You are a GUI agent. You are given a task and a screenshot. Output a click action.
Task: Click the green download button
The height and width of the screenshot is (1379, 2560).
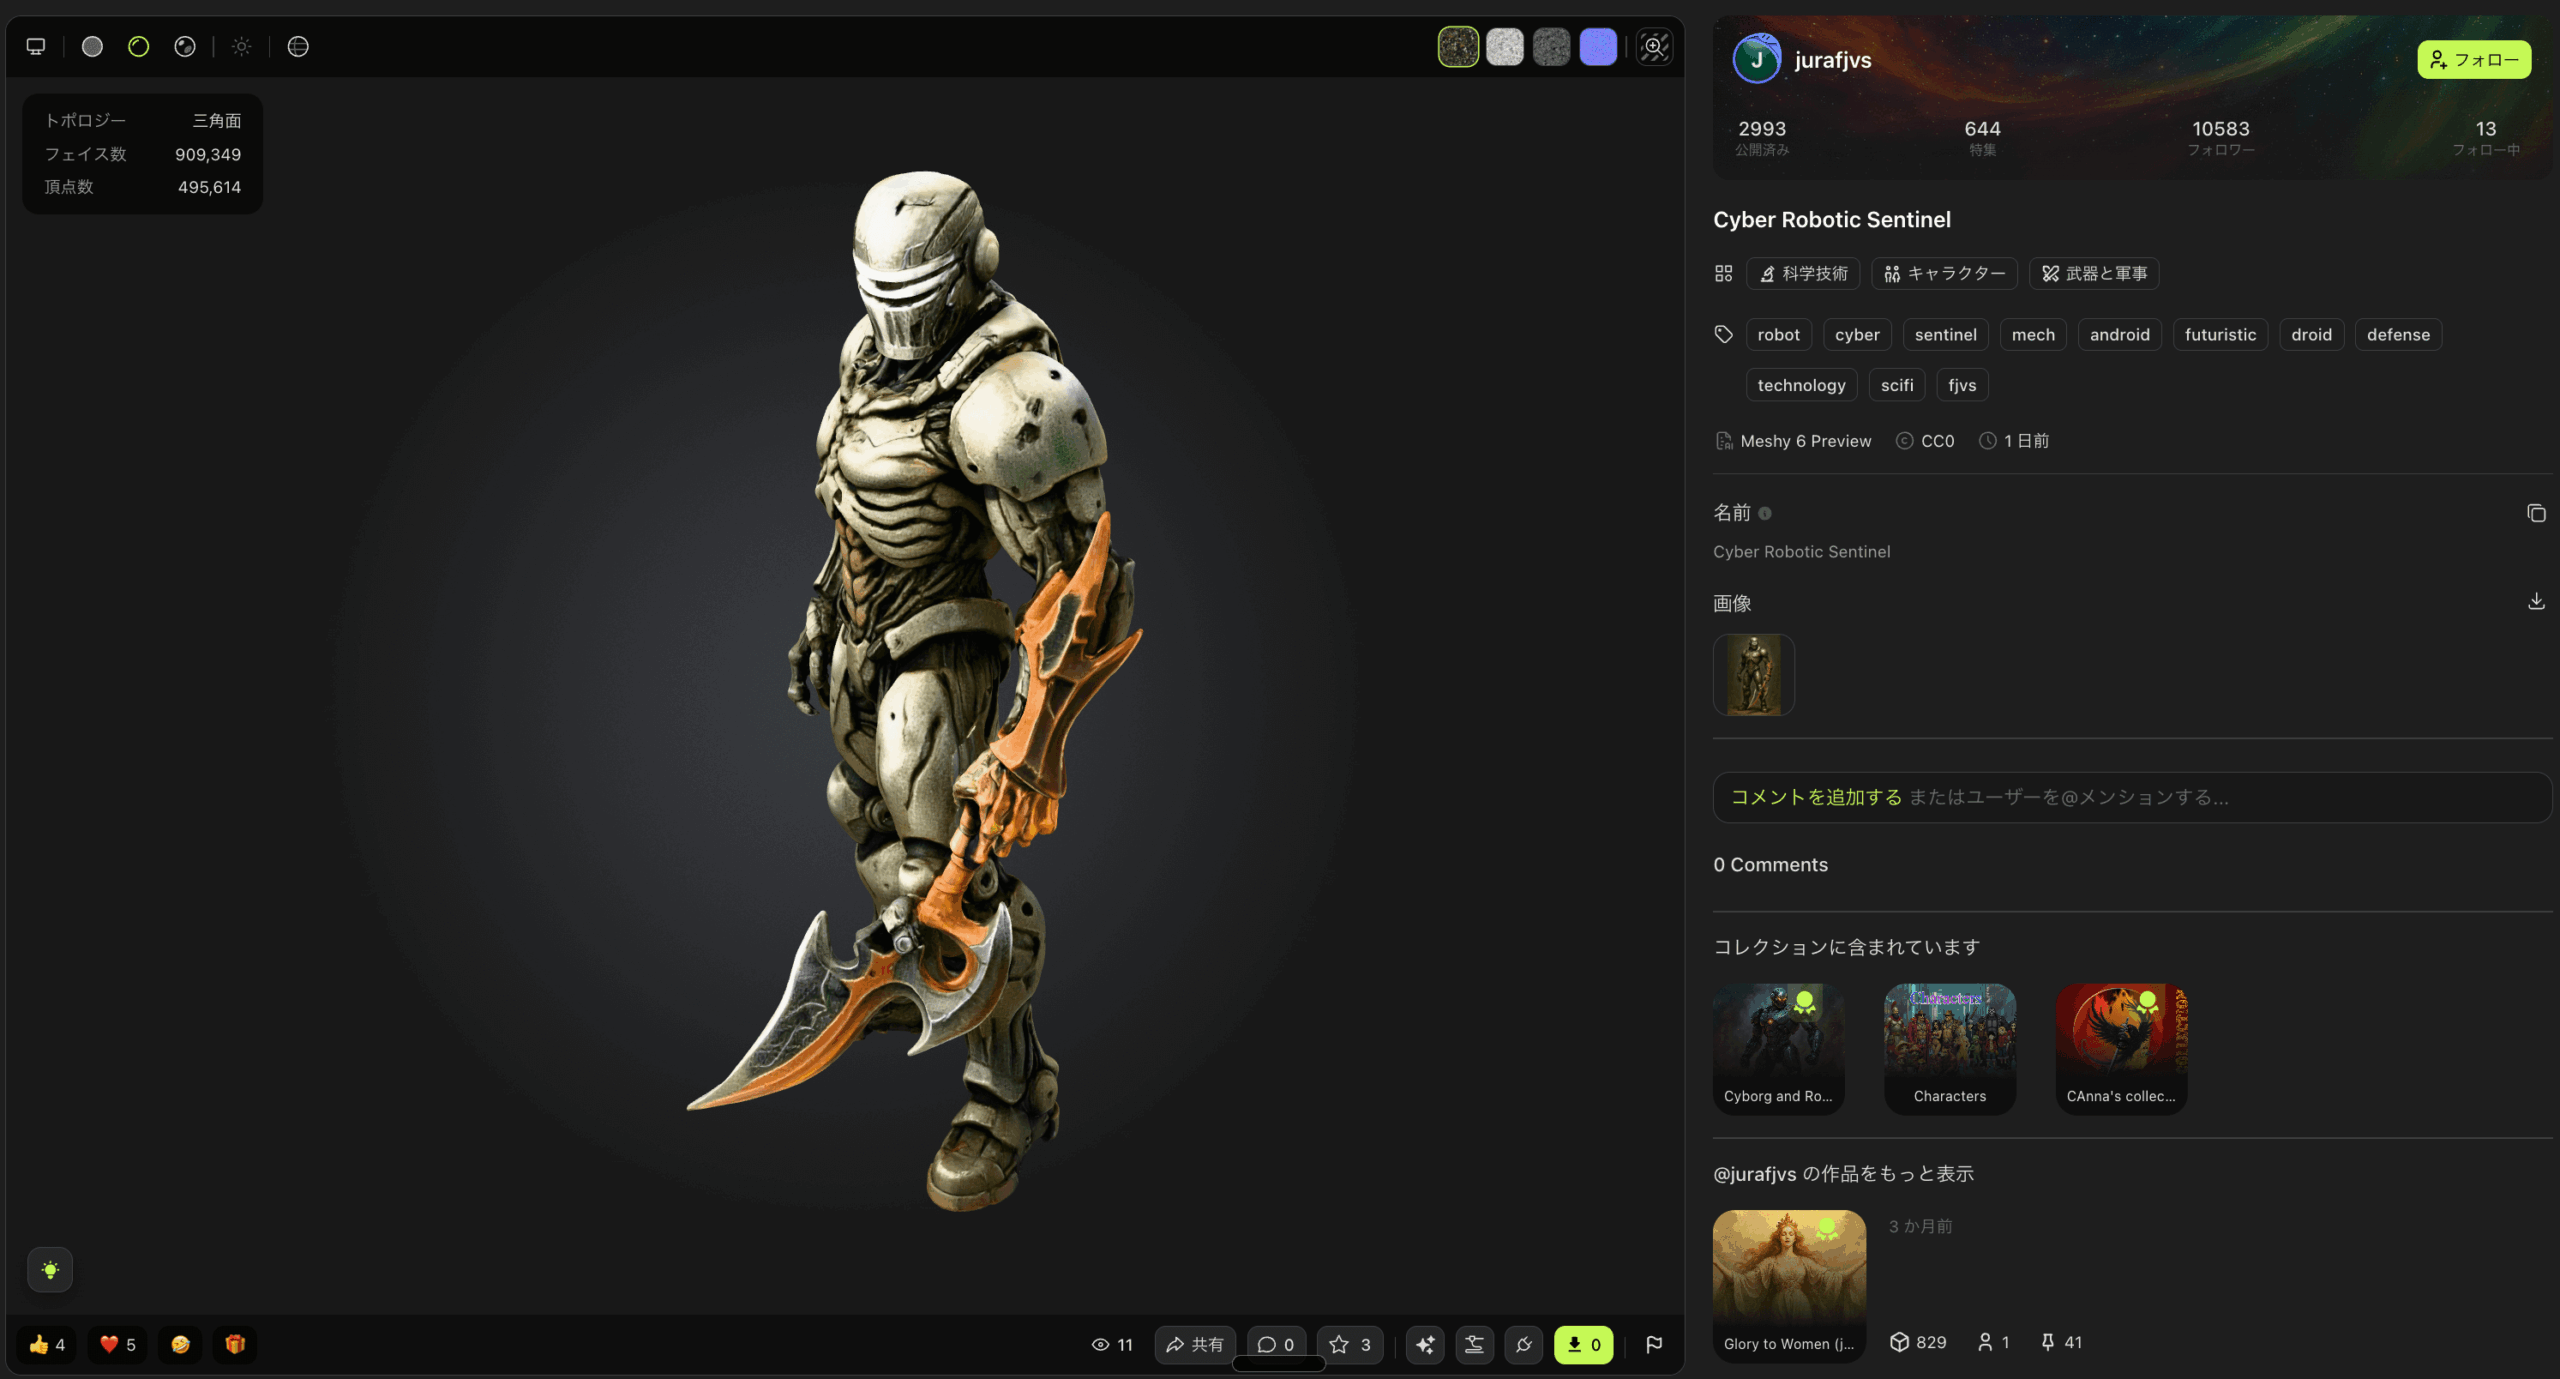pyautogui.click(x=1583, y=1344)
